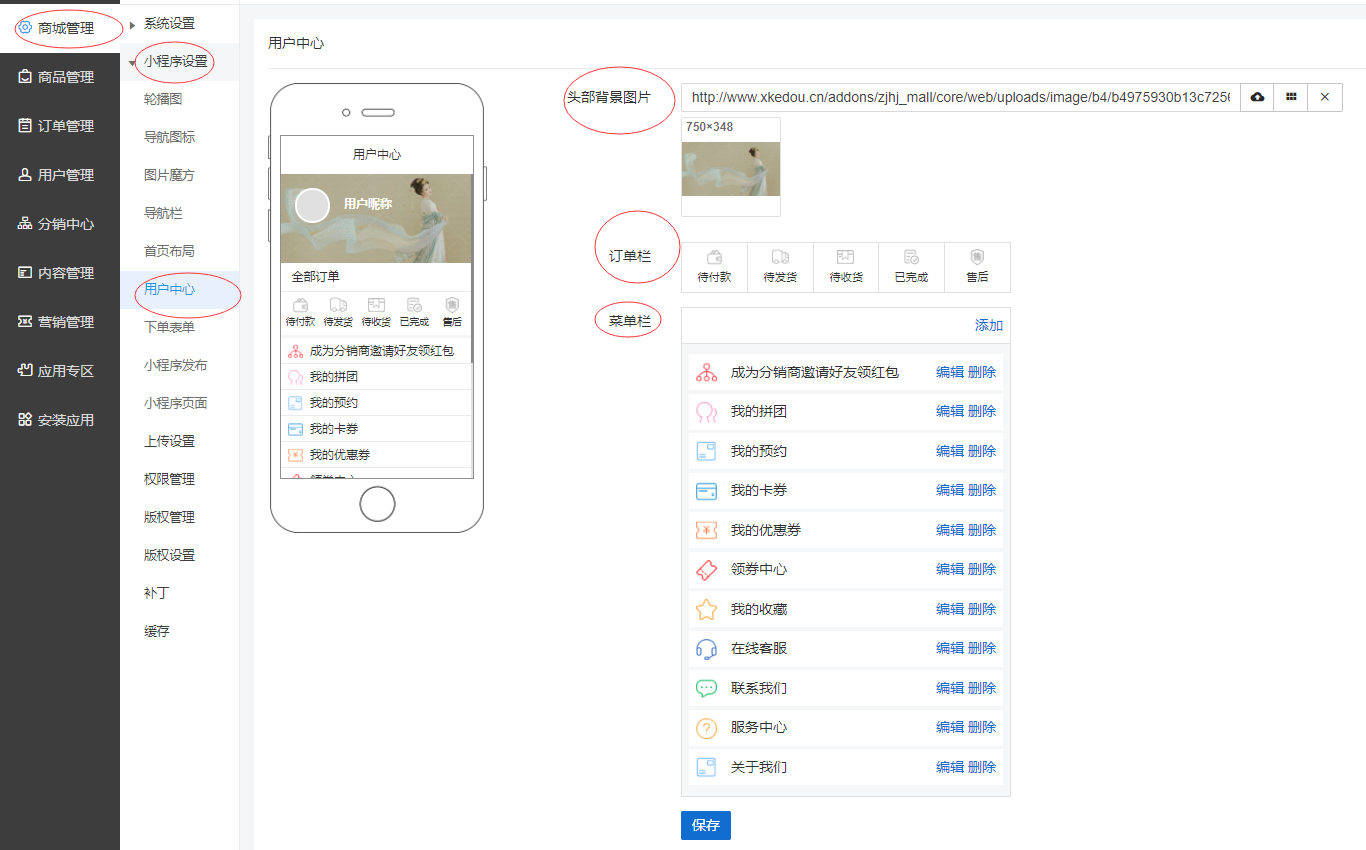Screen dimensions: 1366x850
Task: Click the 售后 shield icon in the order bar
Action: 977,258
